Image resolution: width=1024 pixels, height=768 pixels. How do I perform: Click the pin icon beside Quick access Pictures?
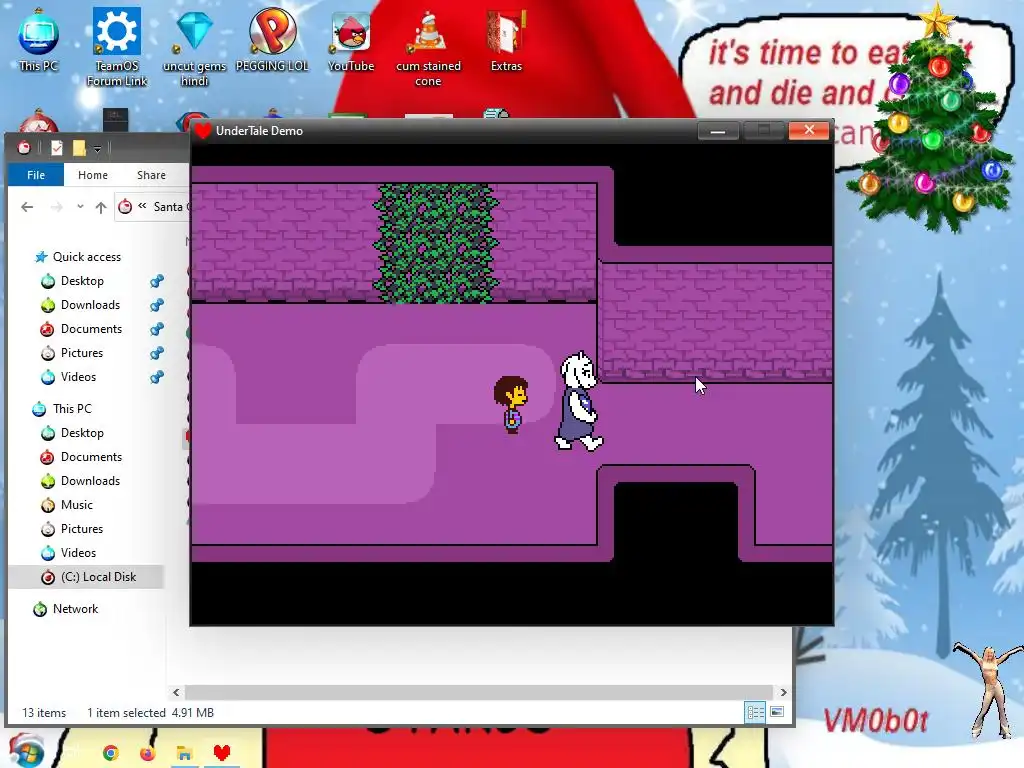pyautogui.click(x=157, y=353)
